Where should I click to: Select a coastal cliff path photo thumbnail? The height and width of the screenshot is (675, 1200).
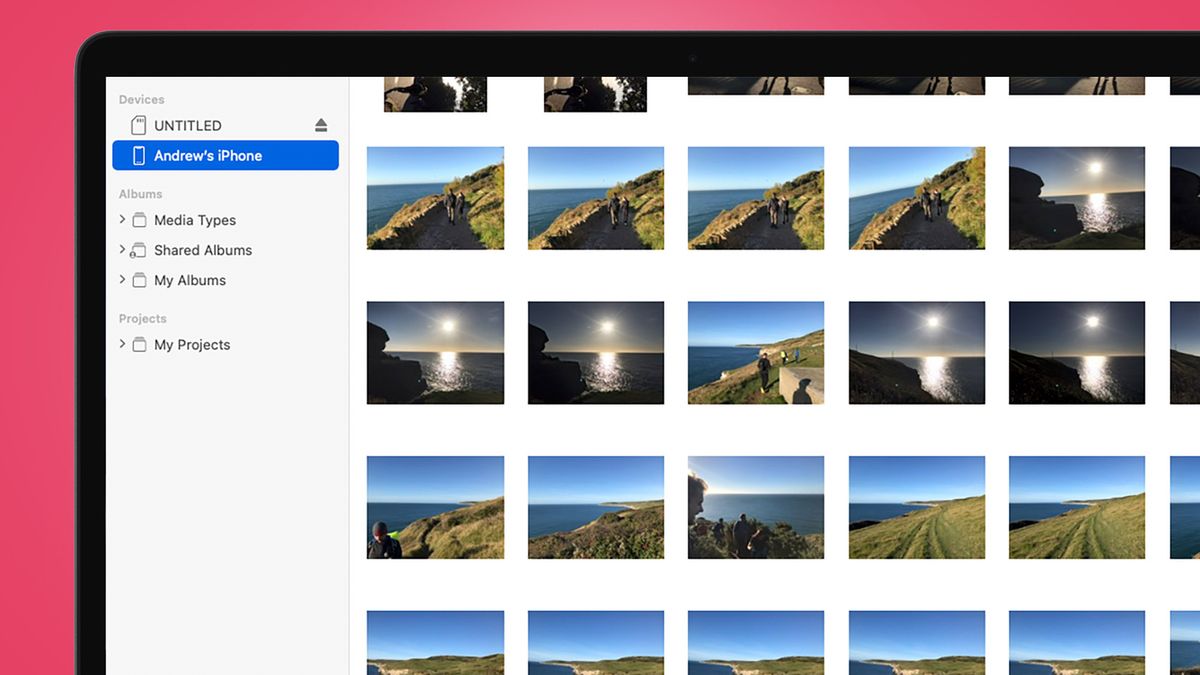pyautogui.click(x=435, y=197)
